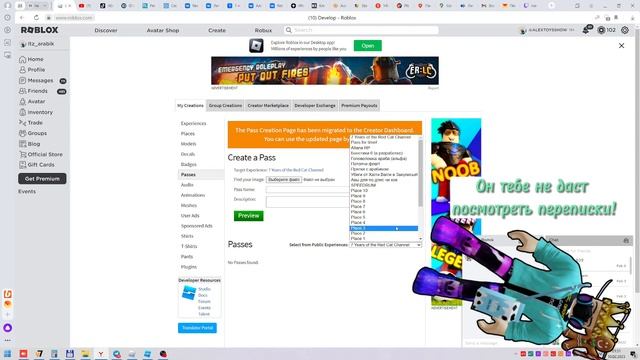Viewport: 640px width, 360px height.
Task: Open the Select from Public Experiences dropdown
Action: (385, 245)
